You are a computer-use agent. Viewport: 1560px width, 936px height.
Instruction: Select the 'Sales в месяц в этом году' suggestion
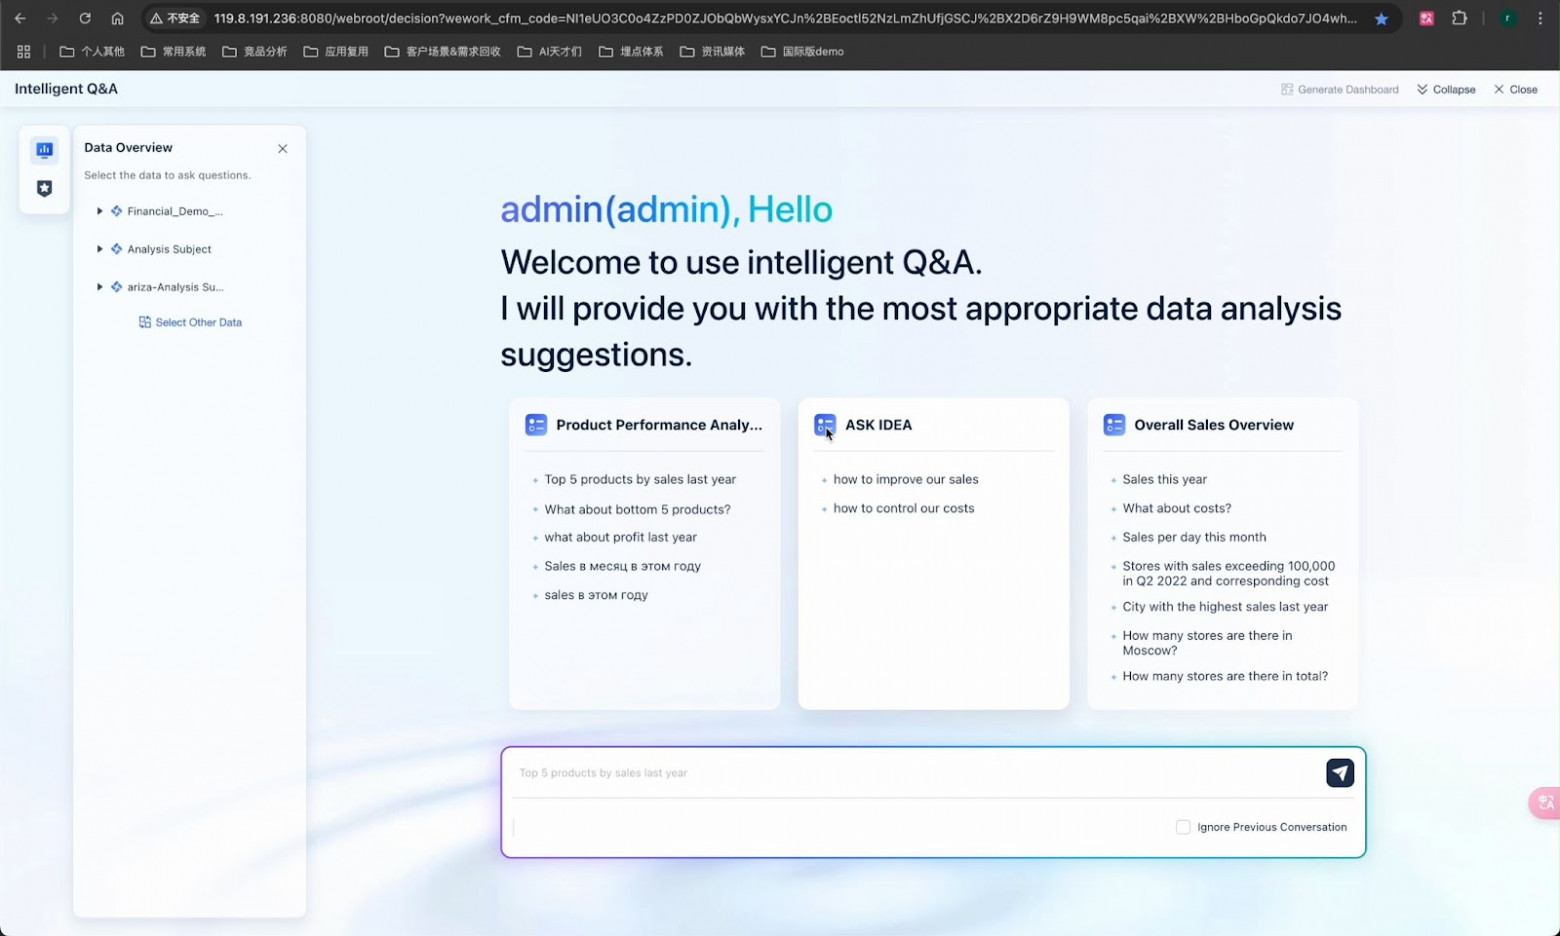pyautogui.click(x=622, y=566)
